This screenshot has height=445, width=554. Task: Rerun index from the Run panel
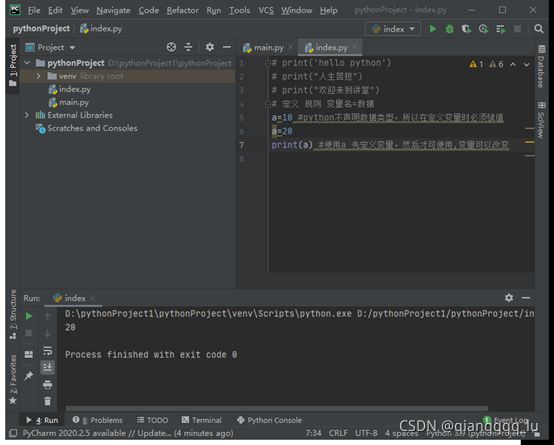click(29, 316)
